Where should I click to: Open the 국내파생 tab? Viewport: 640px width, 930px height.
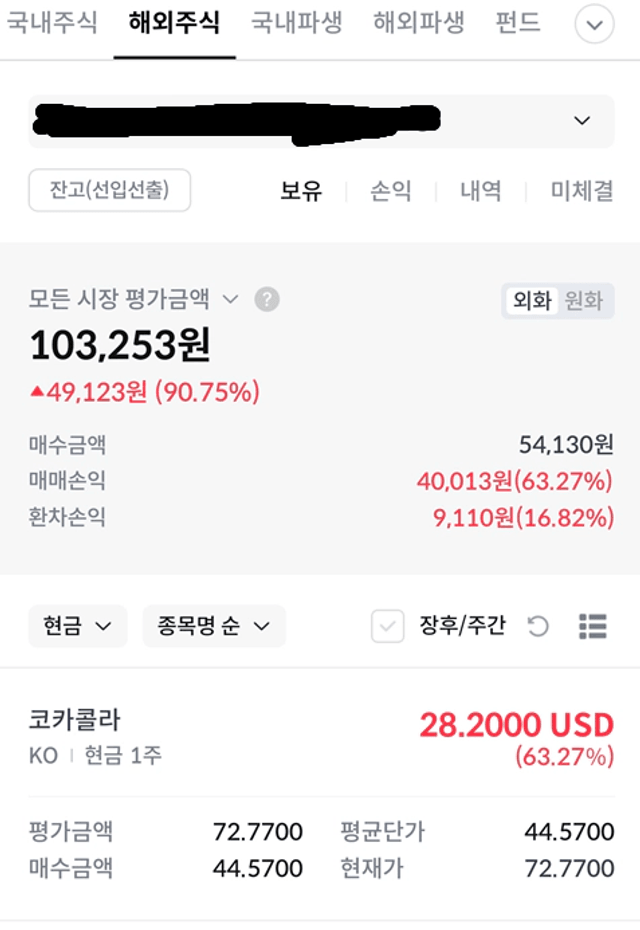click(297, 24)
